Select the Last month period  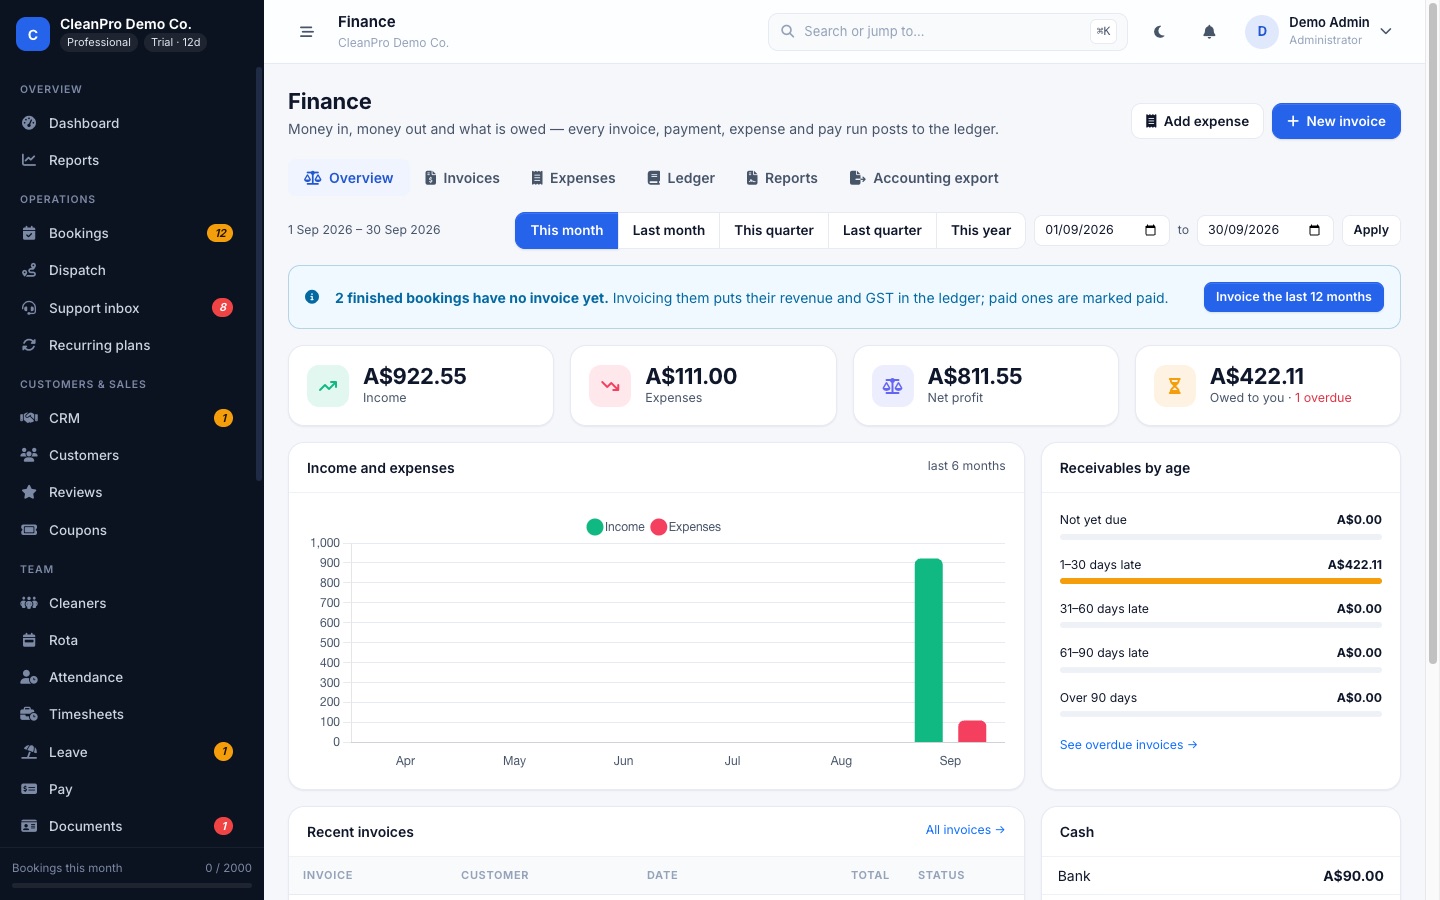click(669, 230)
